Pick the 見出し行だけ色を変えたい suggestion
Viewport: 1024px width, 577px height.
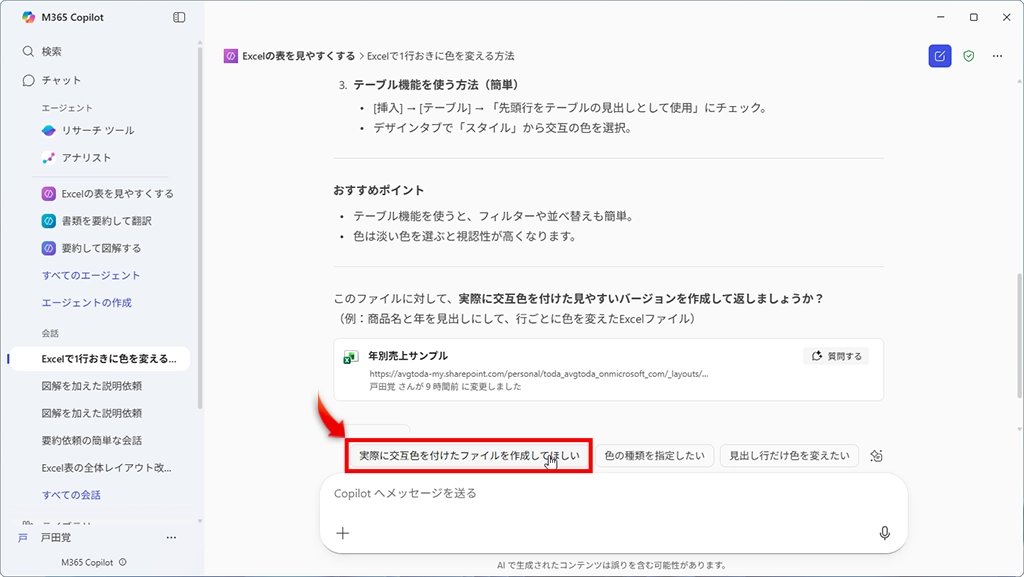(789, 456)
